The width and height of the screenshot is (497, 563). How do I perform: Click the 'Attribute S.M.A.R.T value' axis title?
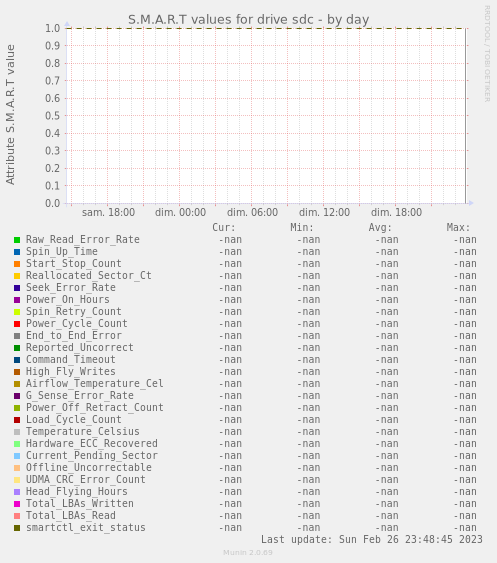point(10,115)
